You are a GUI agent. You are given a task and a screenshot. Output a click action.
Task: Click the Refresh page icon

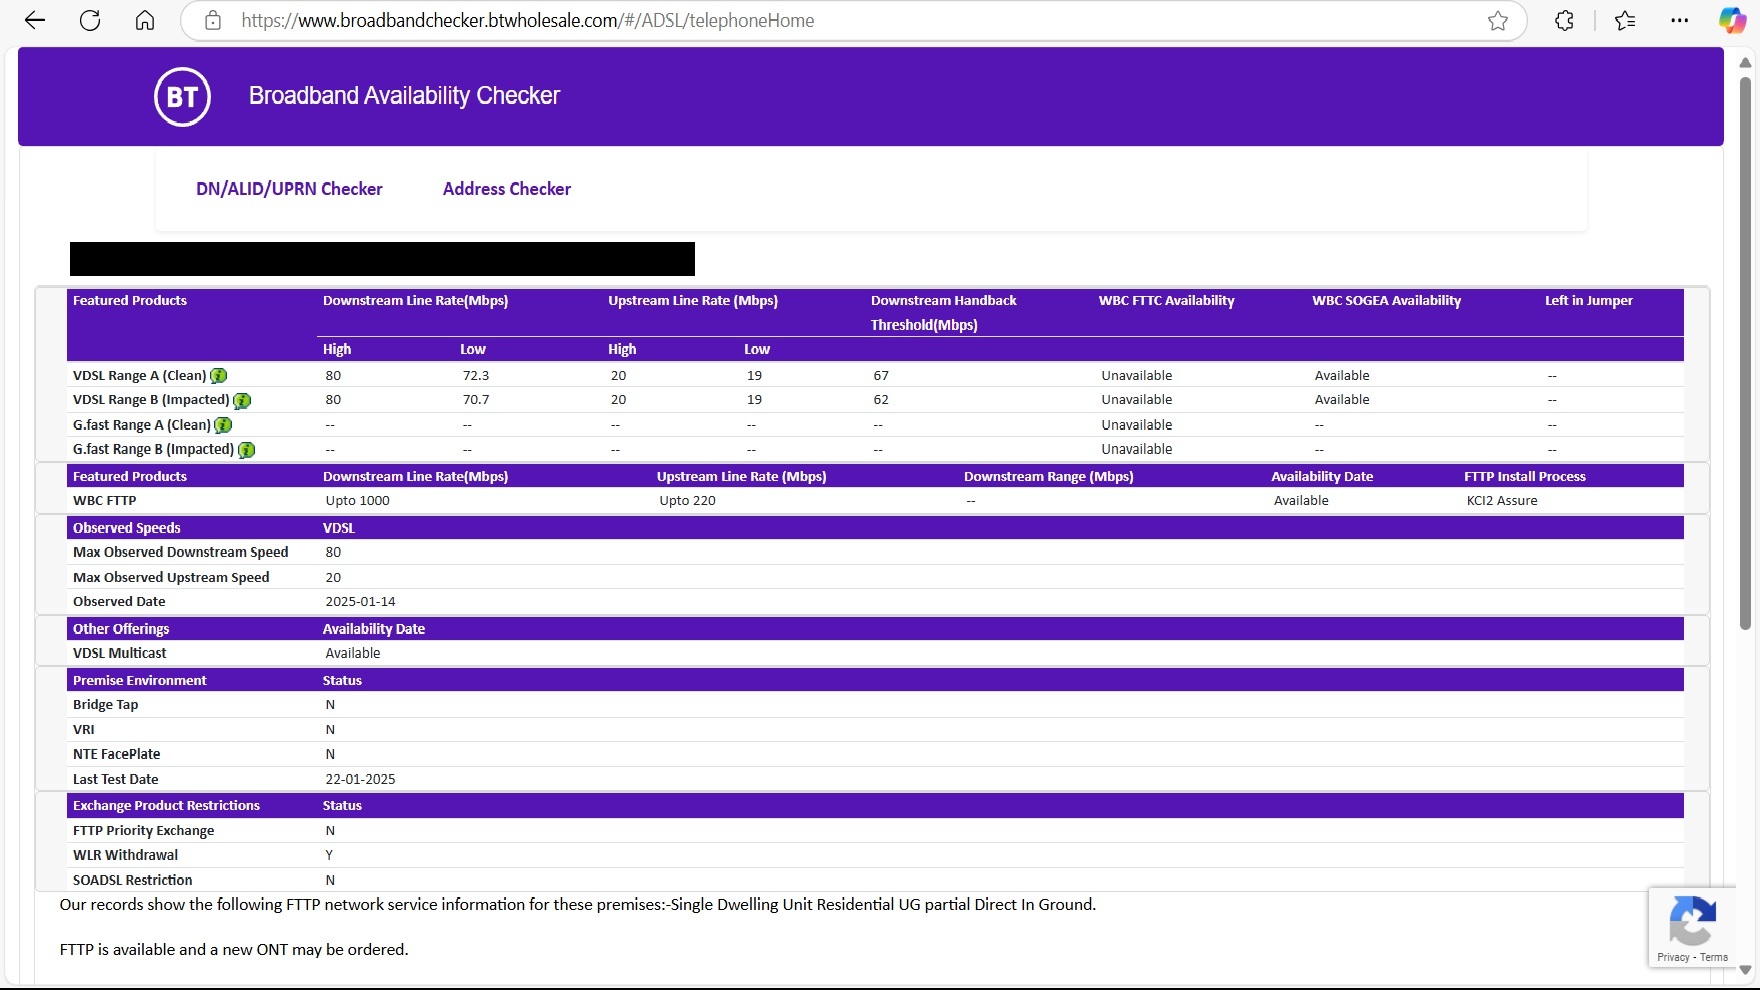90,20
